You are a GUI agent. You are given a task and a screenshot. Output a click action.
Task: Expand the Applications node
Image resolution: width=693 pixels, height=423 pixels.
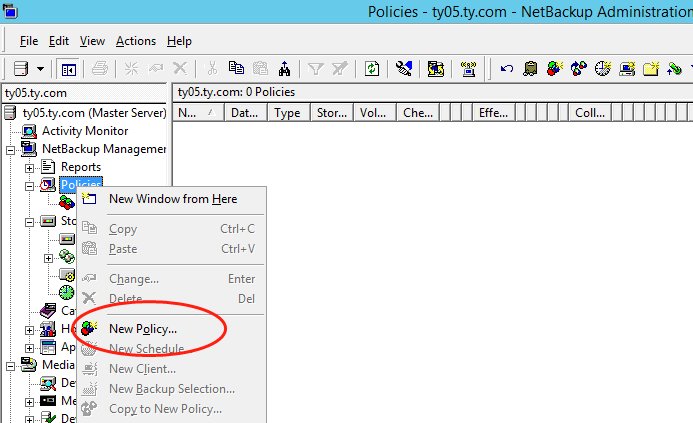pyautogui.click(x=29, y=348)
